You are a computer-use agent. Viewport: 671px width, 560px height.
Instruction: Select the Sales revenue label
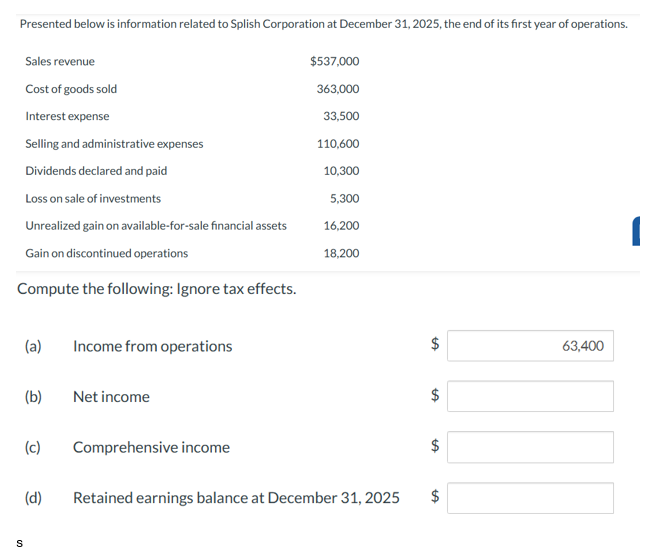(60, 61)
